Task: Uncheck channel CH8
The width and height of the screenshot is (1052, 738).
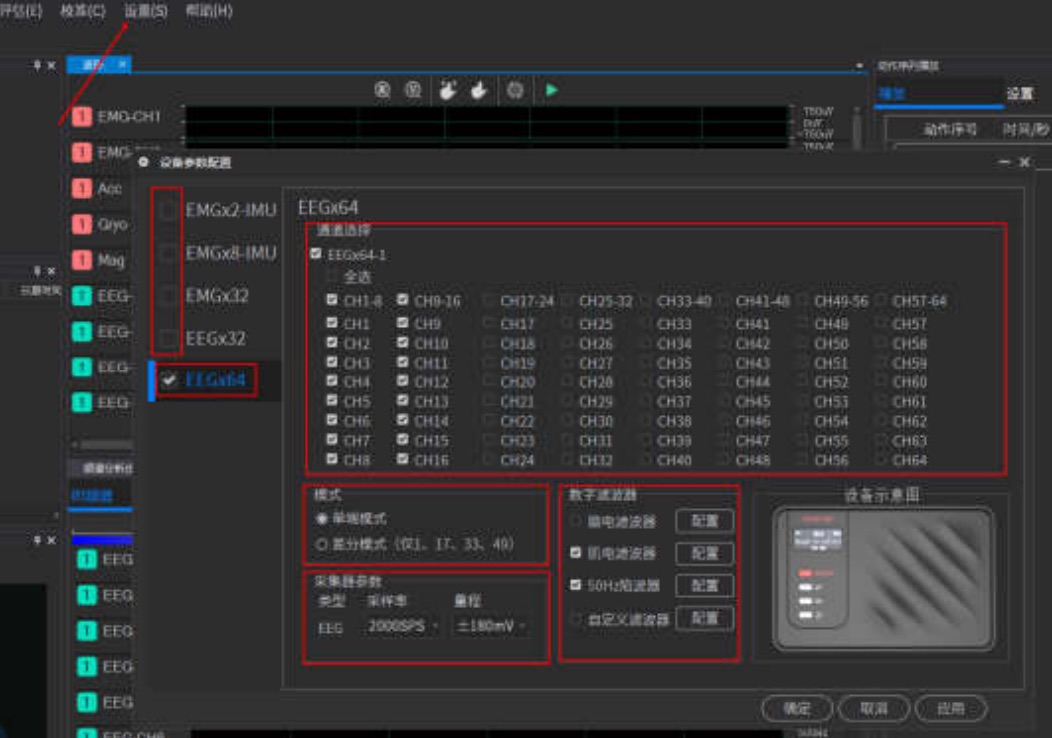Action: click(332, 459)
